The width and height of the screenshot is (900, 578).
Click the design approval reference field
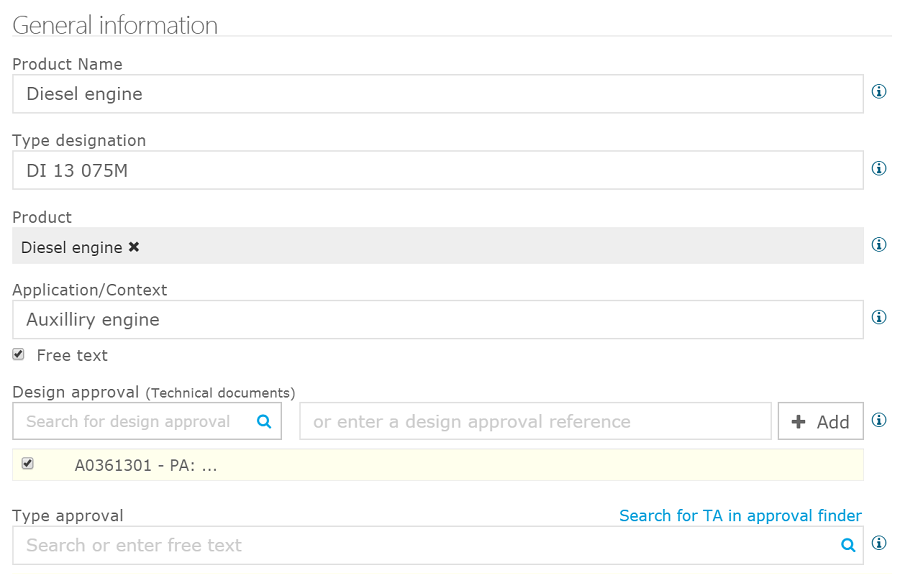pyautogui.click(x=535, y=422)
